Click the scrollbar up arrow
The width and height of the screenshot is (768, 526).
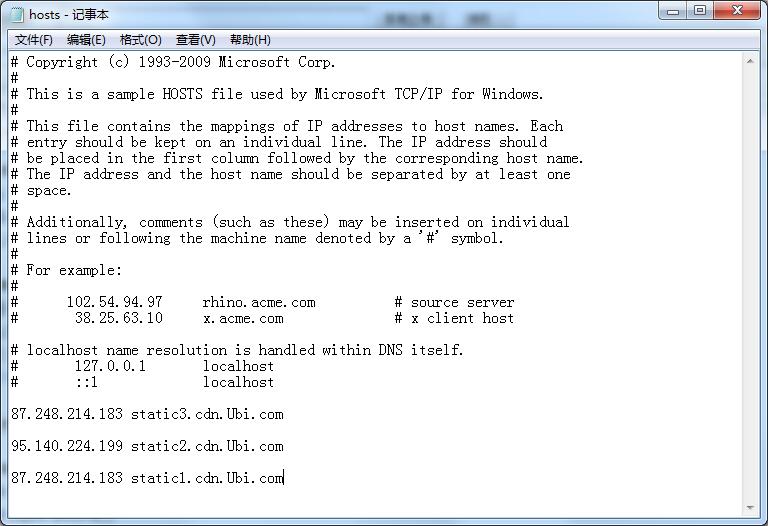(x=750, y=61)
